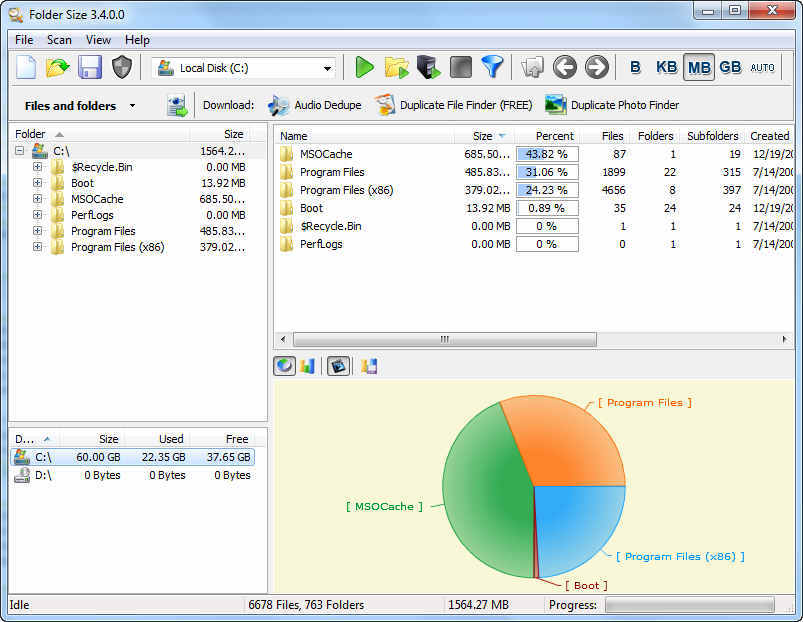
Task: Select the Scan Folder icon
Action: tap(396, 67)
